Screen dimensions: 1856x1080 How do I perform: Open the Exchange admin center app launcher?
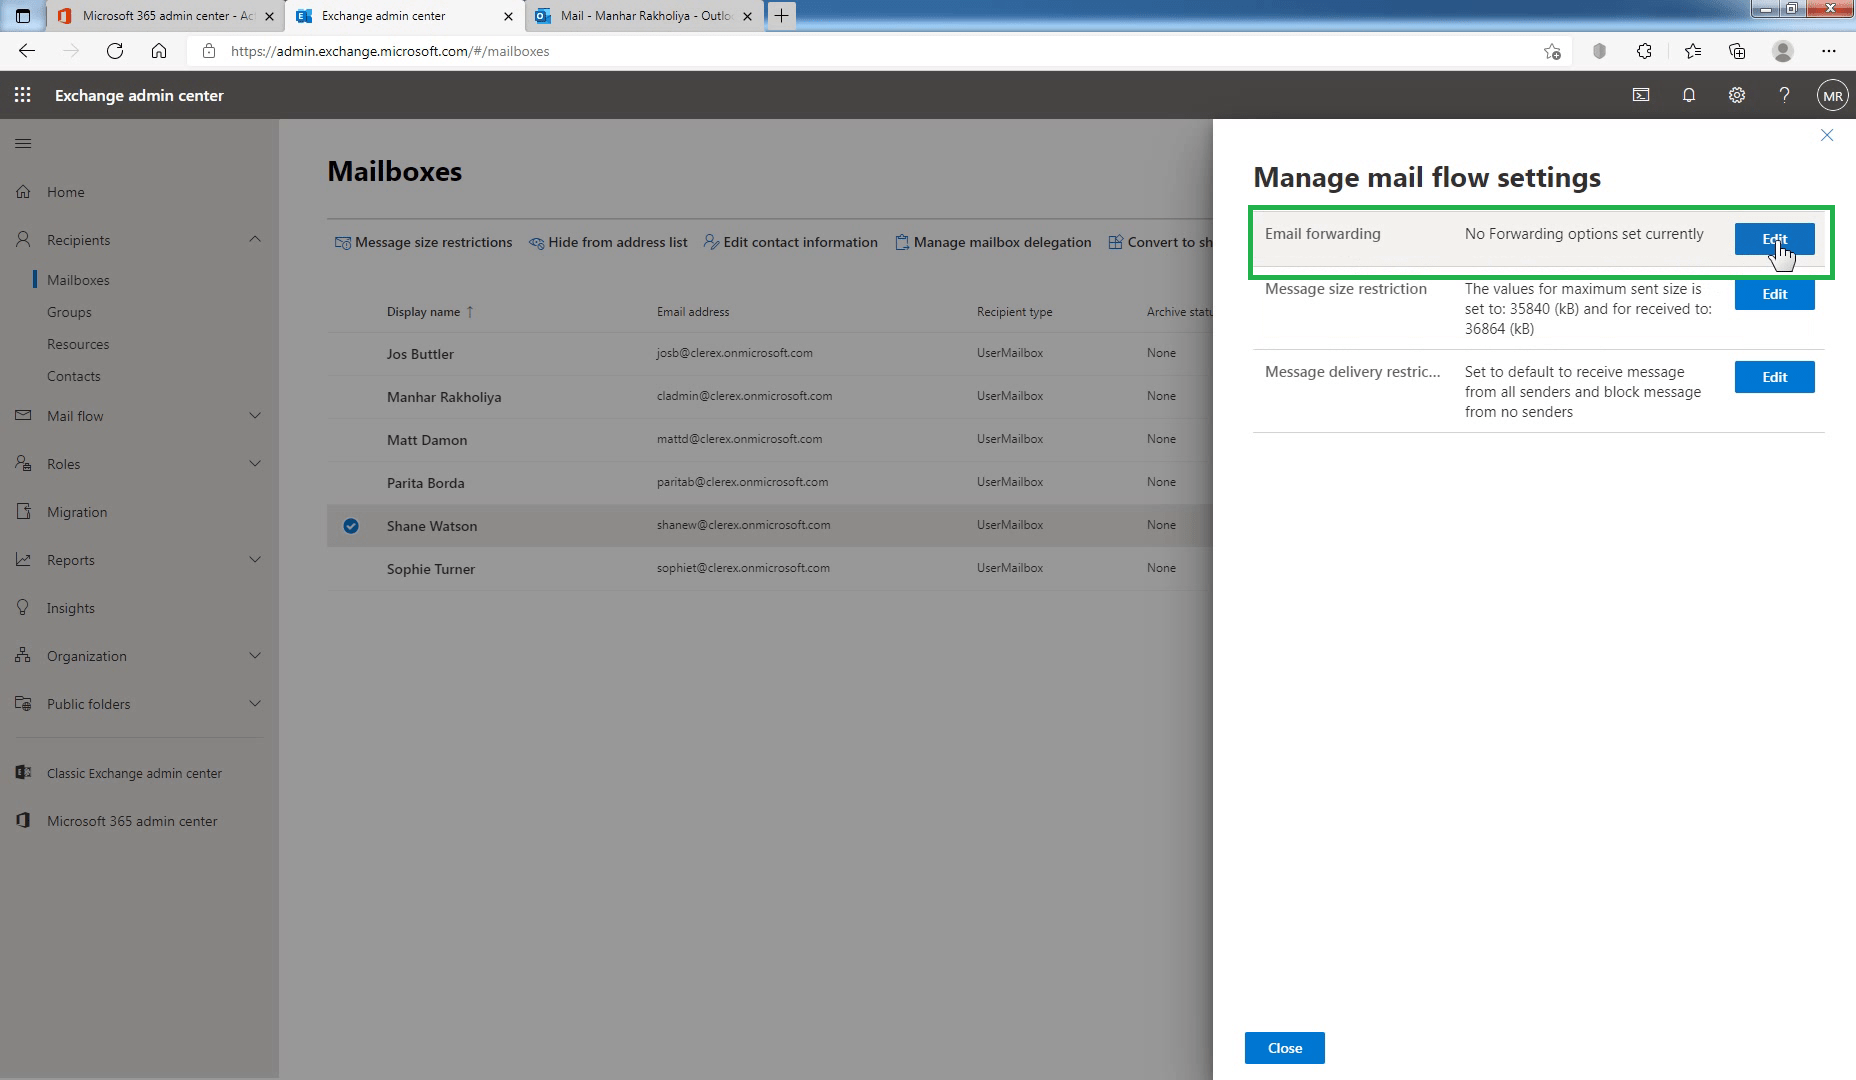tap(22, 95)
